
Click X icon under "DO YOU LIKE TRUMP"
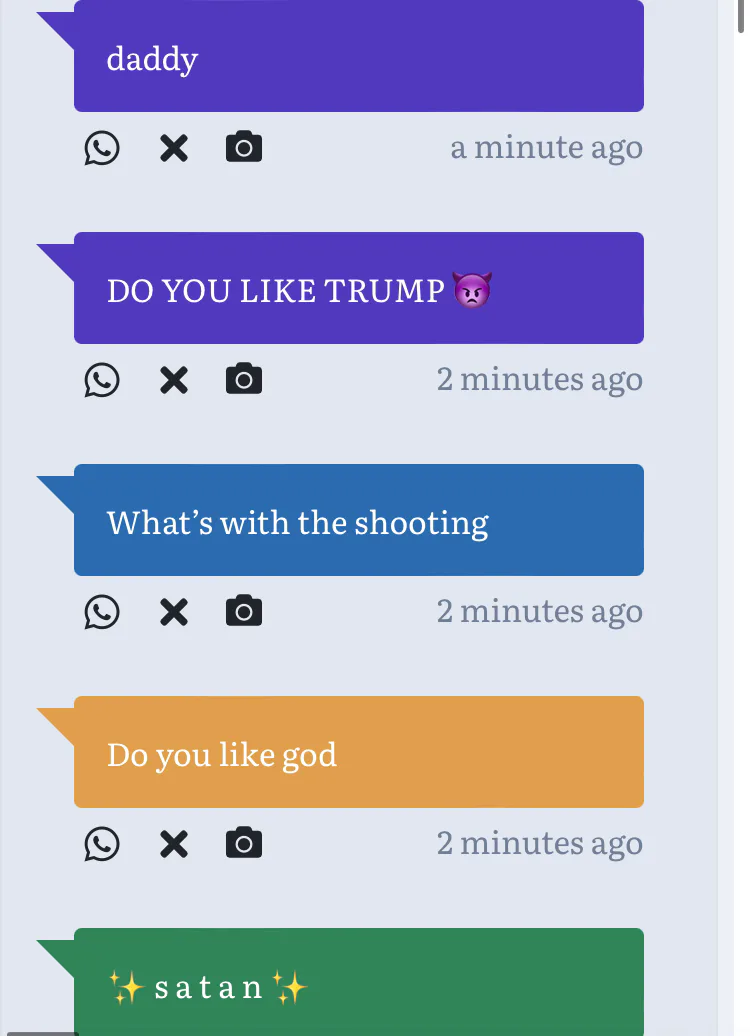click(x=174, y=380)
